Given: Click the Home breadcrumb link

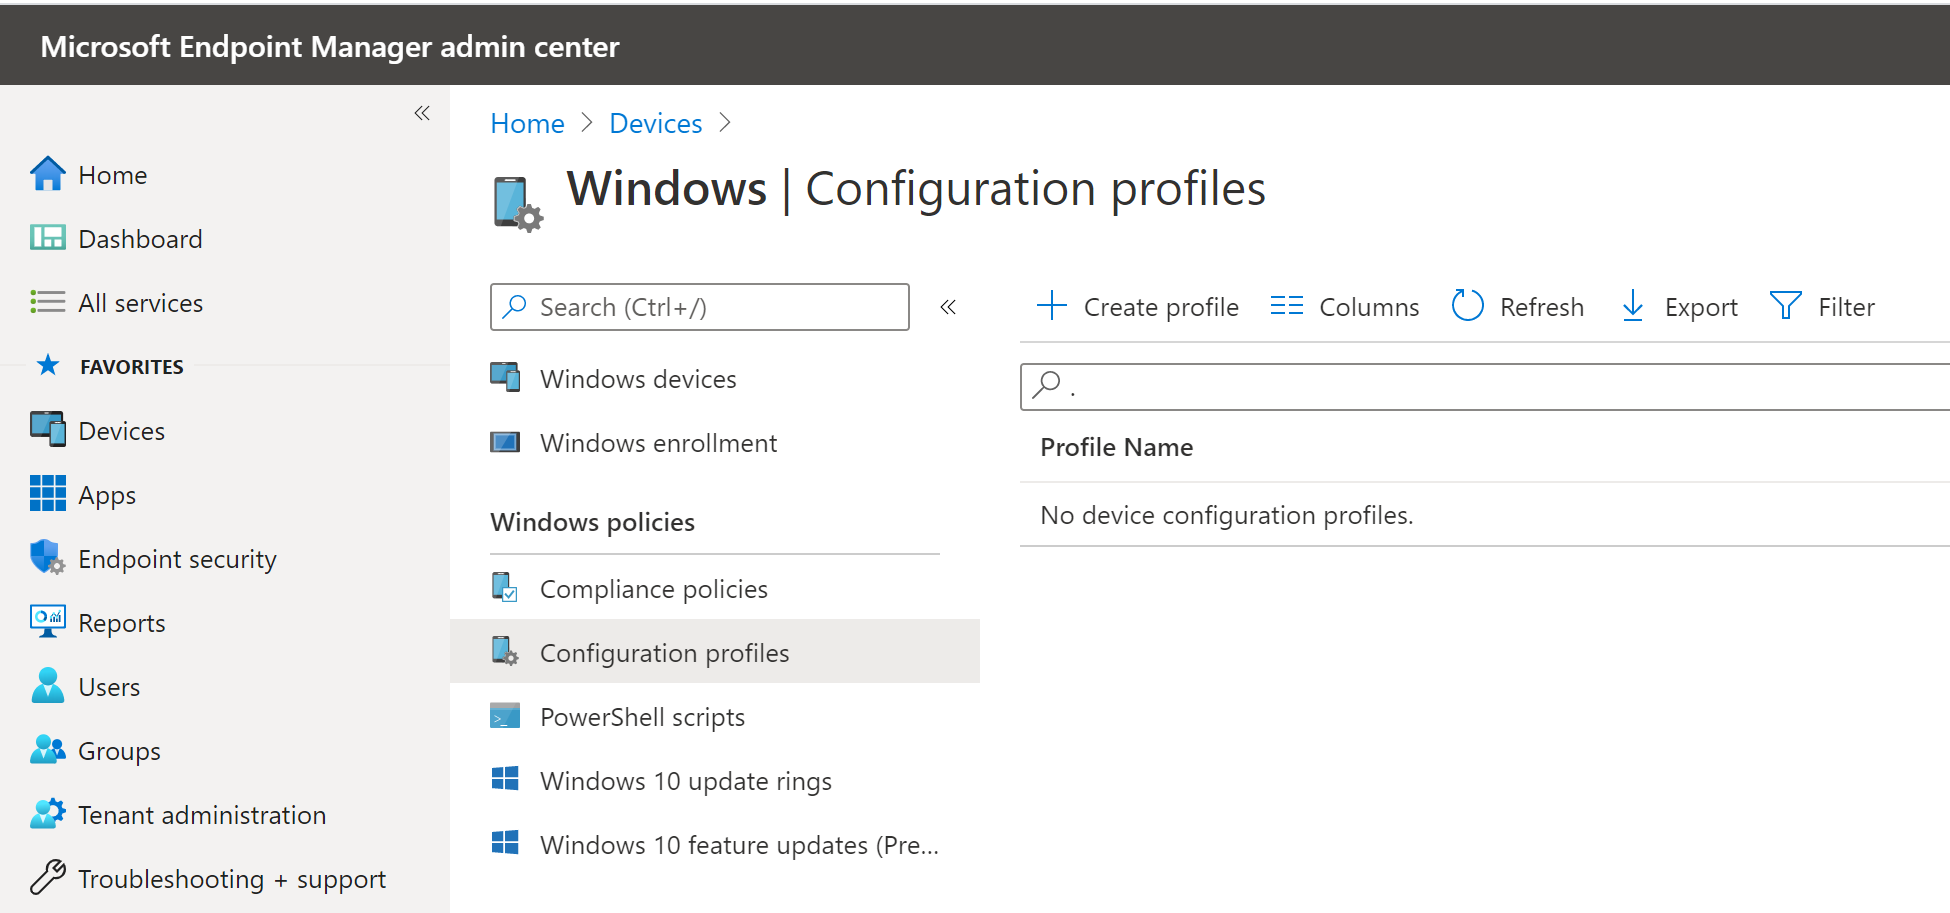Looking at the screenshot, I should click(527, 123).
